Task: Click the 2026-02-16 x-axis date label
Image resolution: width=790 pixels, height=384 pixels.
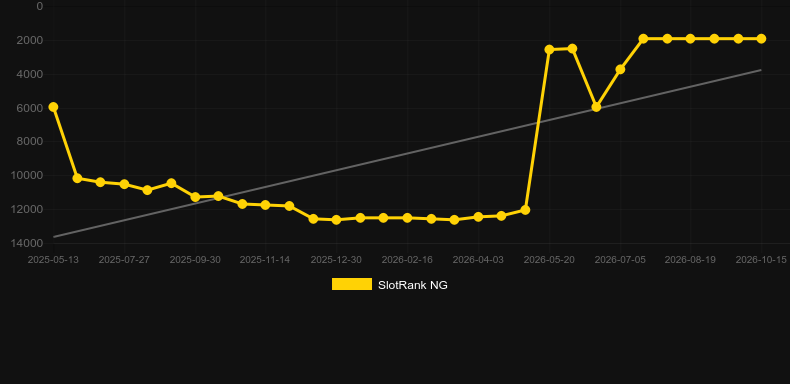Action: (x=407, y=260)
